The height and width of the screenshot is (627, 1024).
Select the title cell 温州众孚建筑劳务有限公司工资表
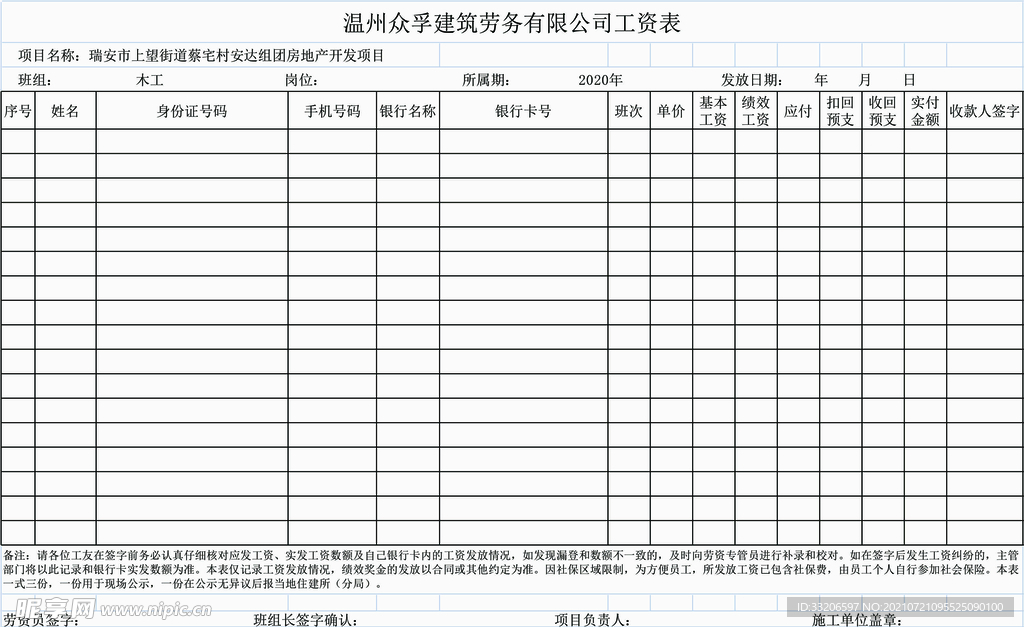click(512, 23)
